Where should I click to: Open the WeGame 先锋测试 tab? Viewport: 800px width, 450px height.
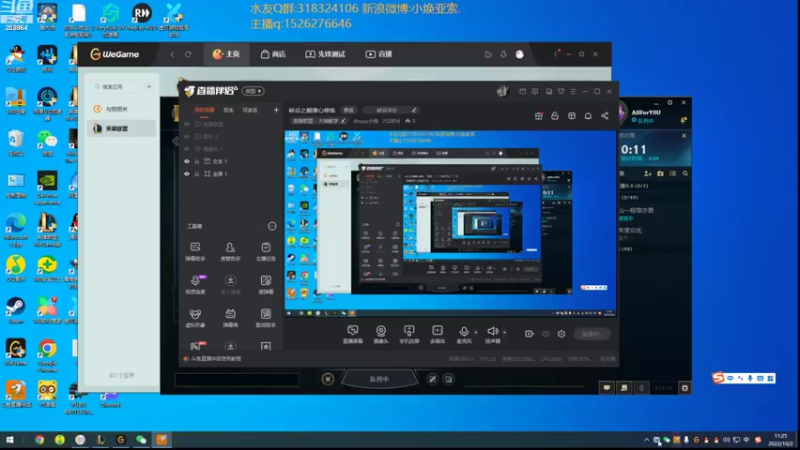pos(326,54)
